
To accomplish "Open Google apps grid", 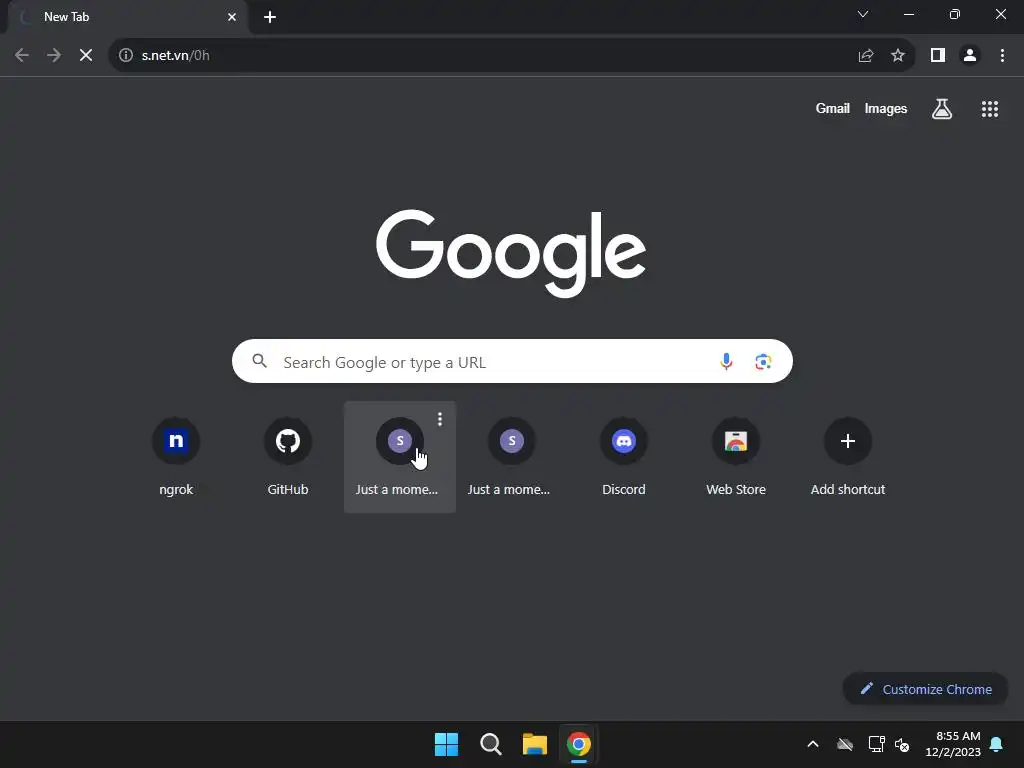I will click(989, 109).
